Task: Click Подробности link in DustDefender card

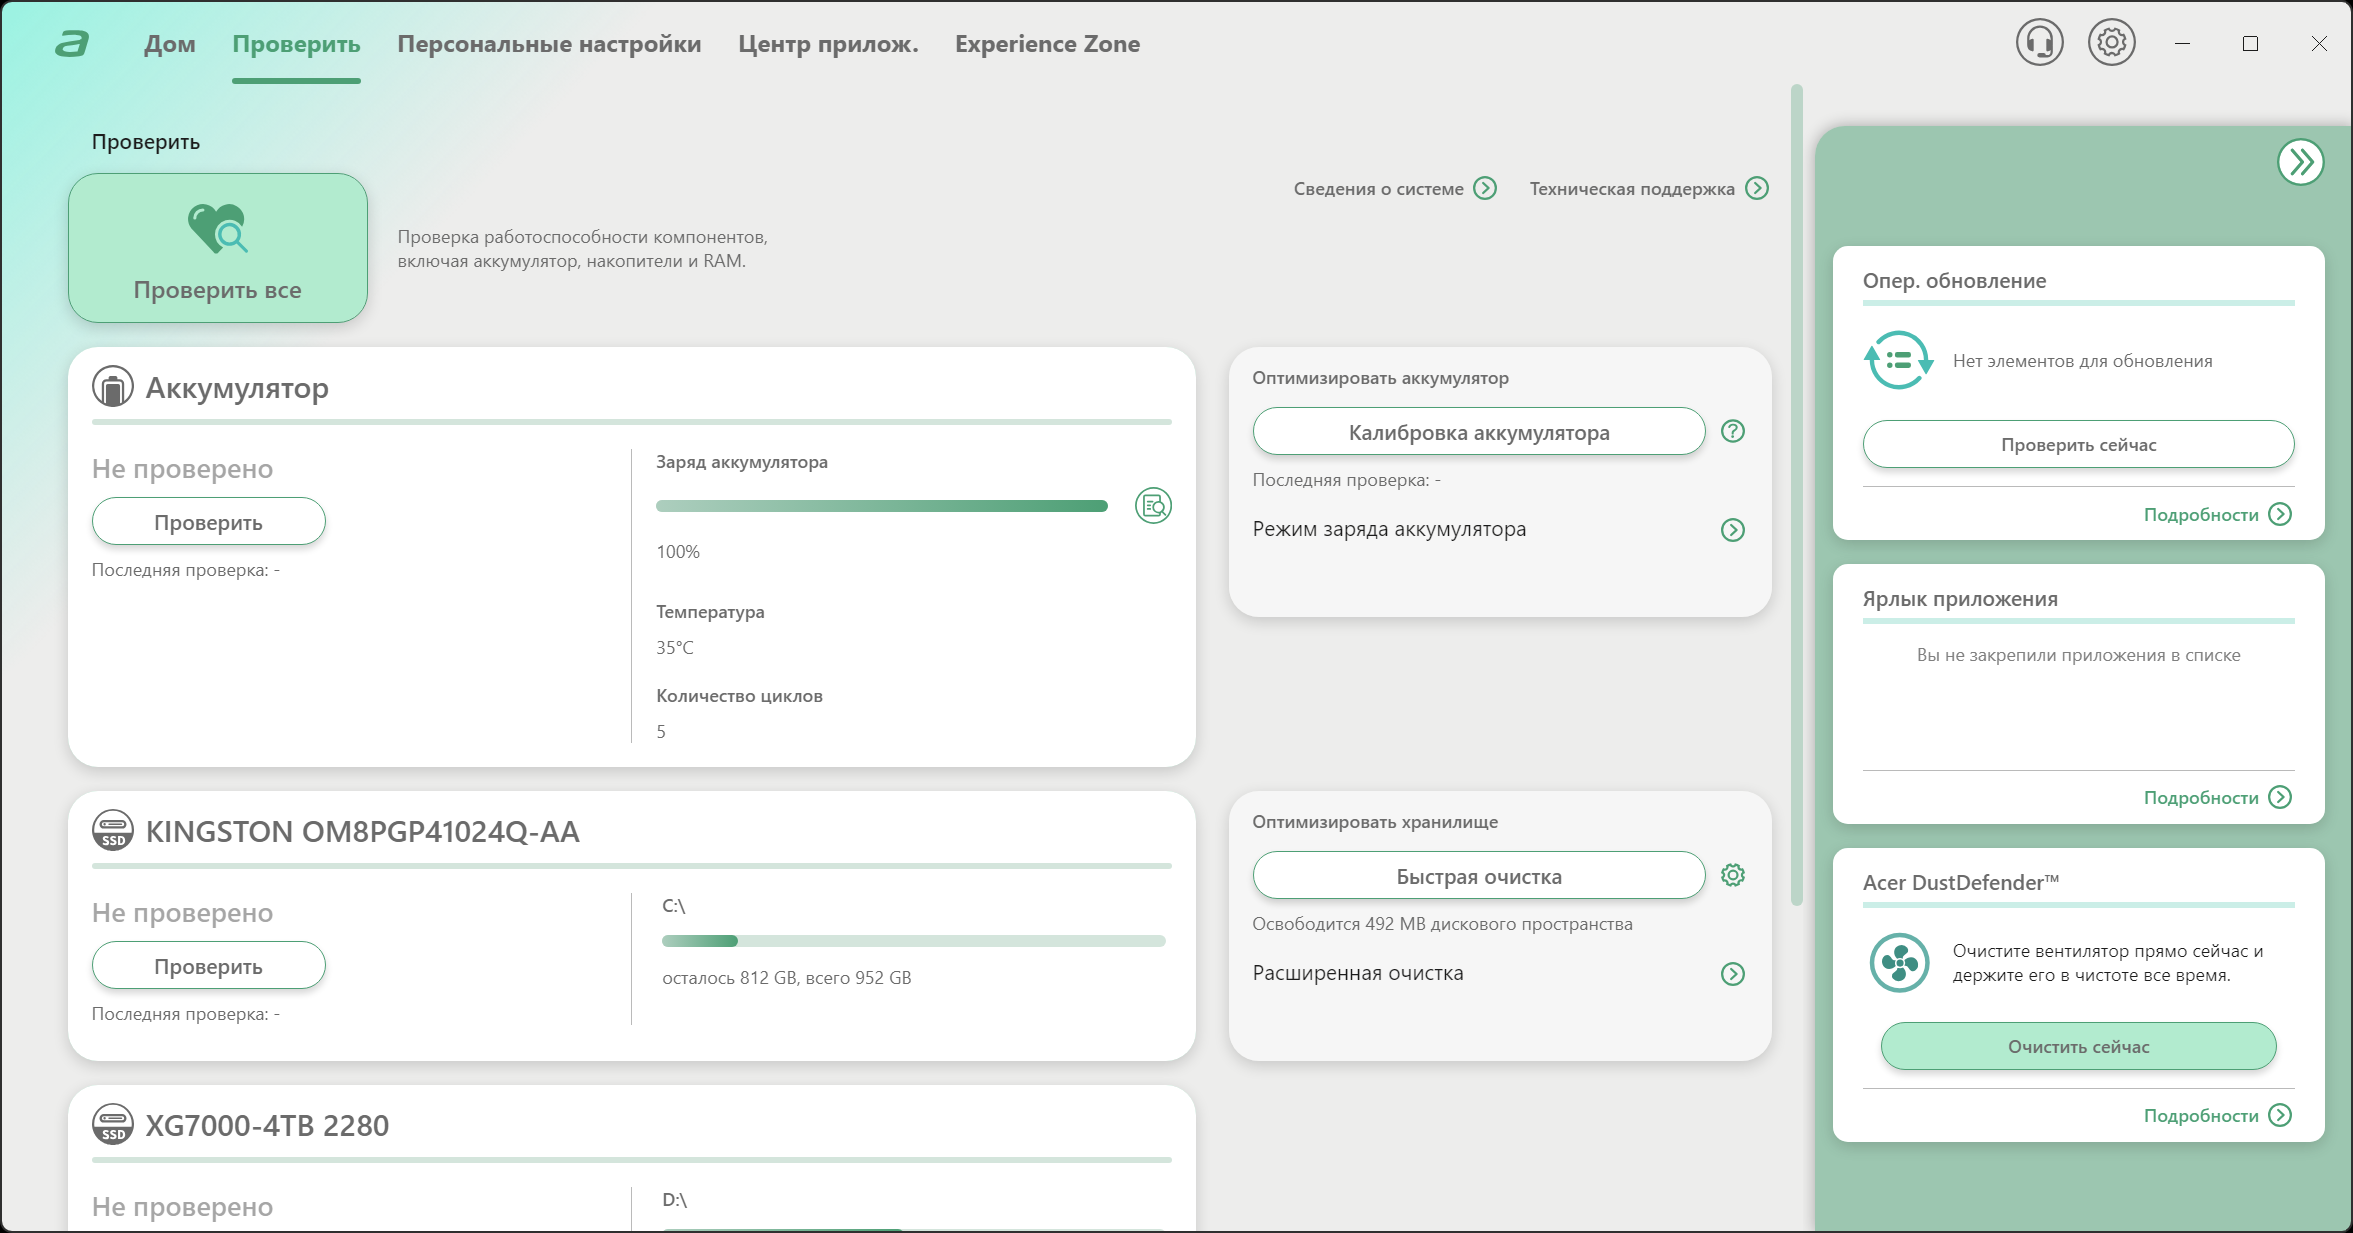Action: pos(2201,1116)
